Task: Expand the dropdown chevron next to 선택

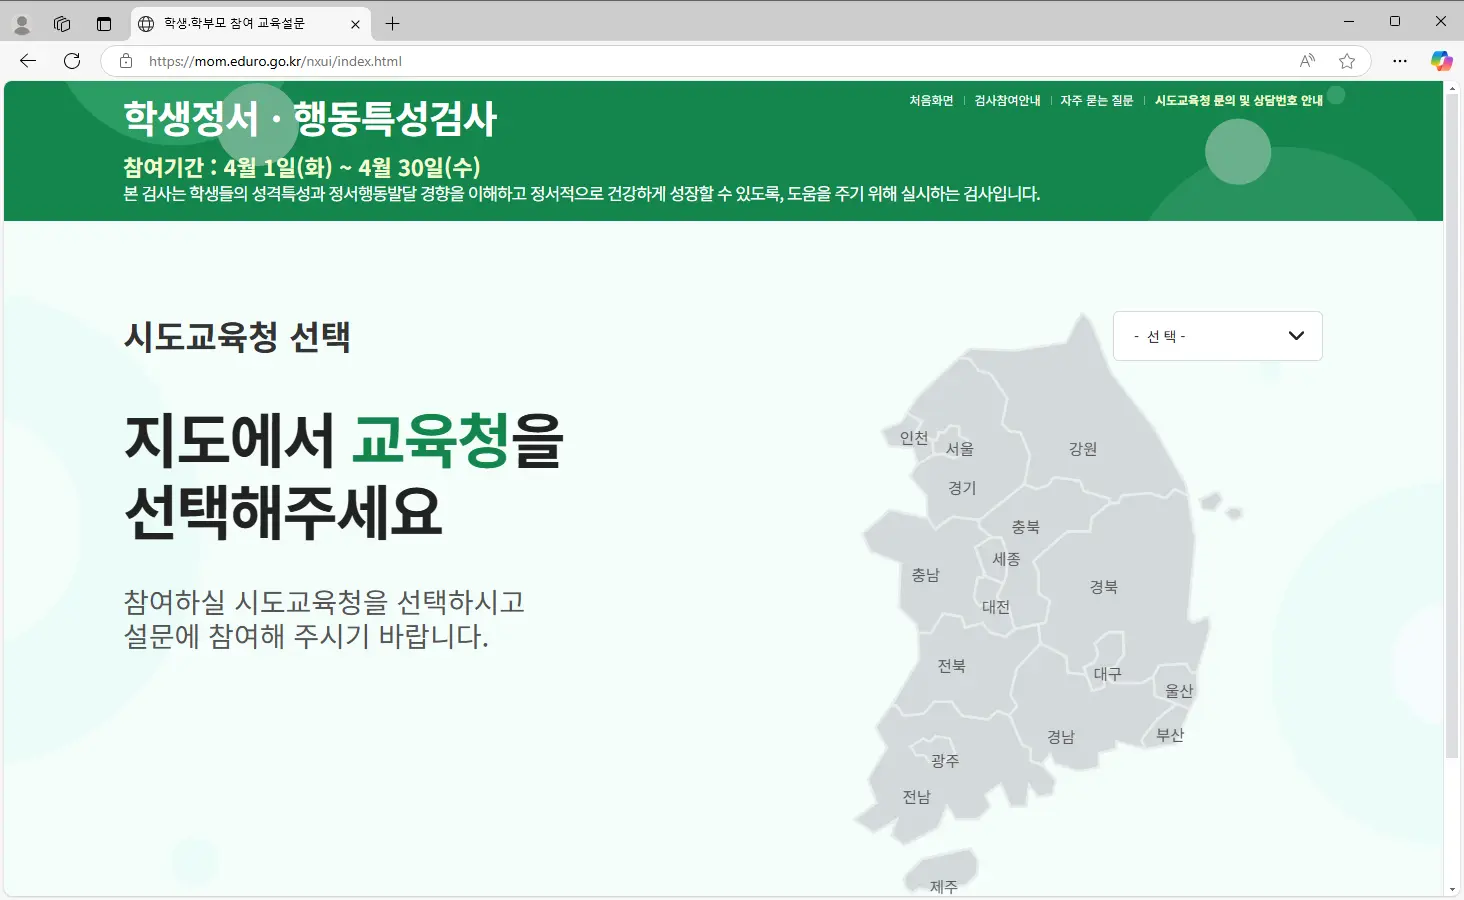Action: coord(1296,335)
